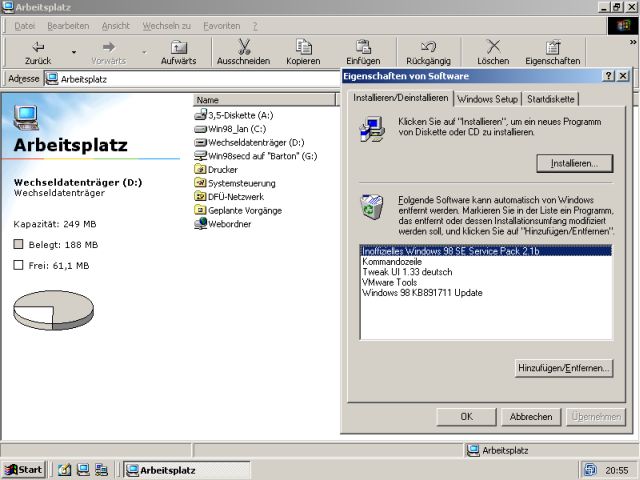Click the ? help button in the dialog title bar
640x480 pixels.
click(x=608, y=76)
